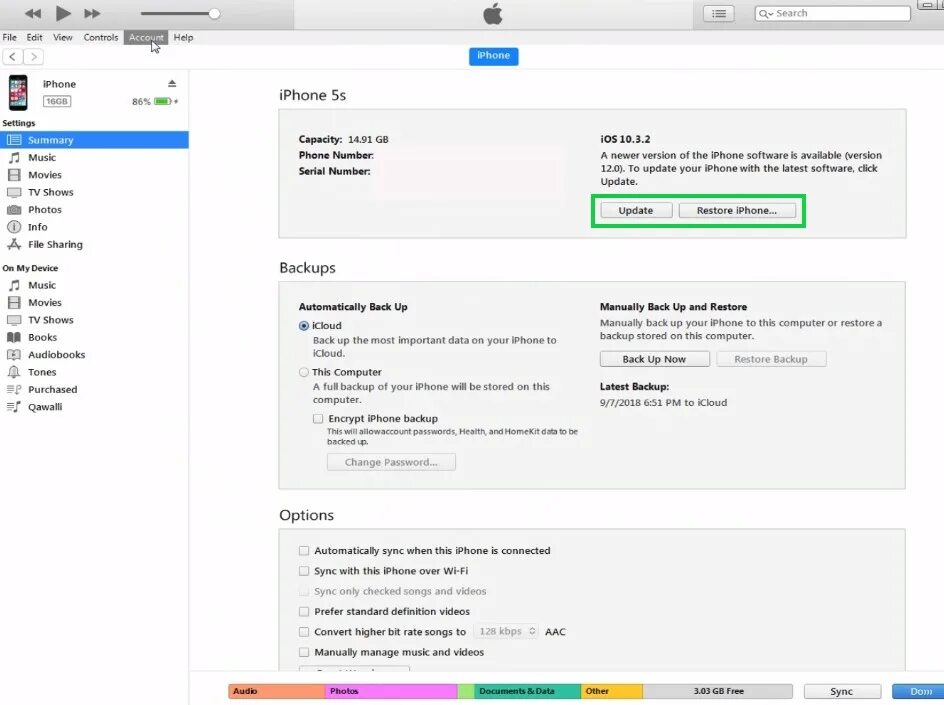This screenshot has height=705, width=944.
Task: Click the 16GB capacity badge
Action: click(x=57, y=101)
